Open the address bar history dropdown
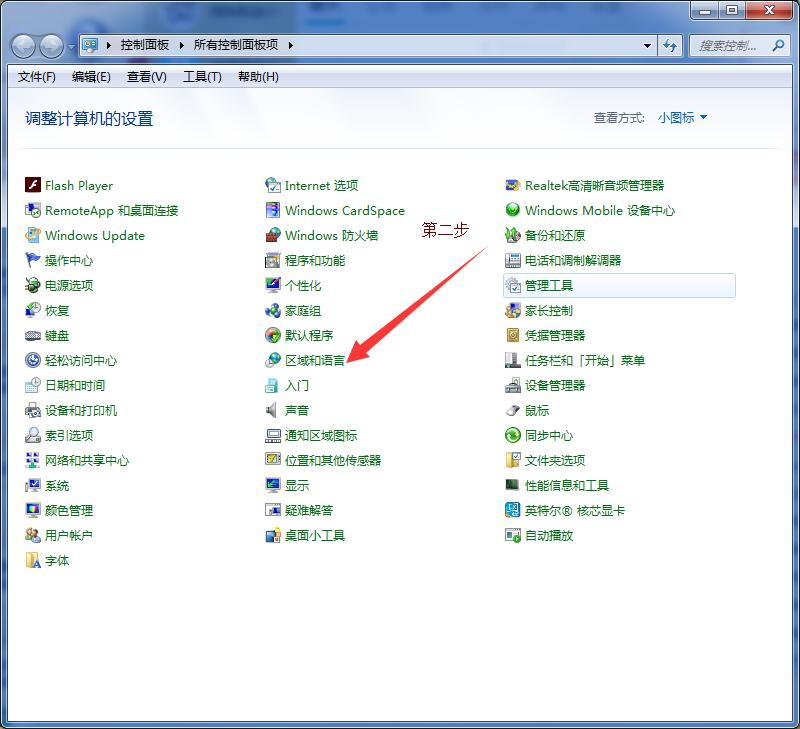 click(x=646, y=45)
